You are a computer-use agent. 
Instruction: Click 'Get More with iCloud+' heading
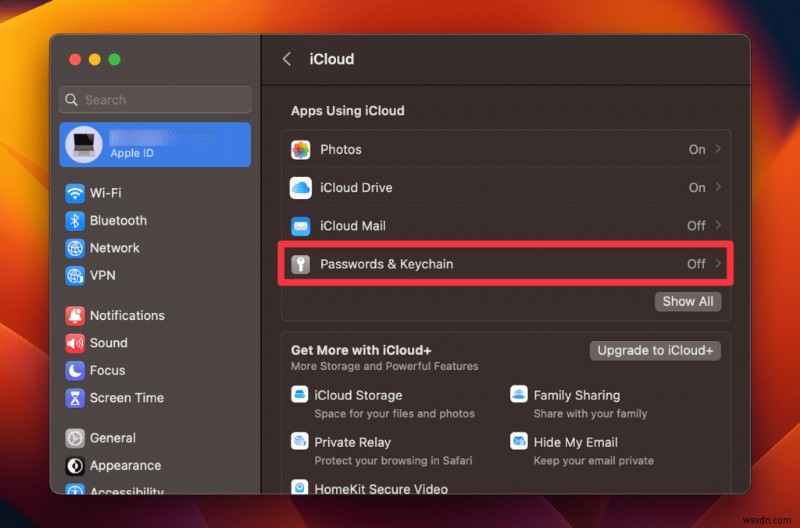(361, 350)
